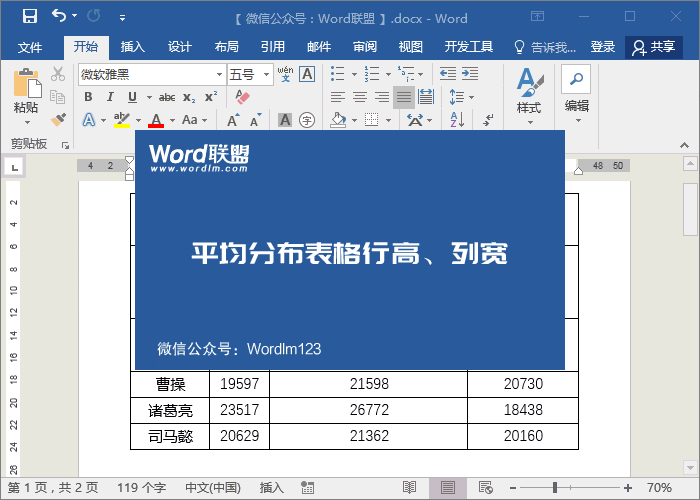
Task: Open the 编辑 editing group
Action: click(577, 95)
